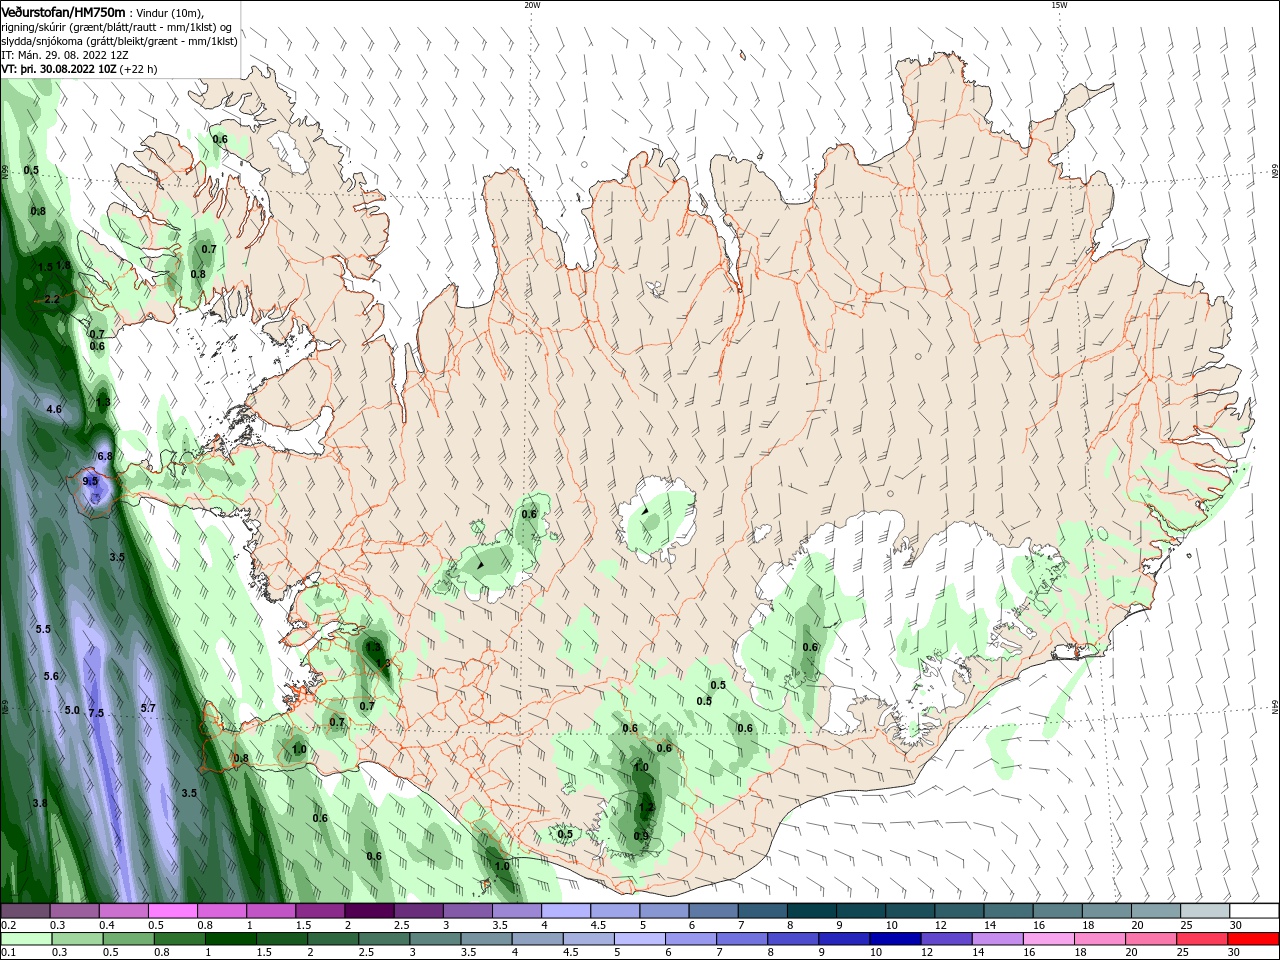The image size is (1280, 960).
Task: Click the 4.6 precipitation value on the map
Action: [54, 409]
